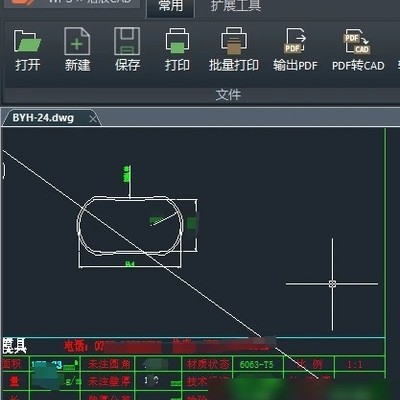Click the 材质状态 table label

[x=207, y=364]
